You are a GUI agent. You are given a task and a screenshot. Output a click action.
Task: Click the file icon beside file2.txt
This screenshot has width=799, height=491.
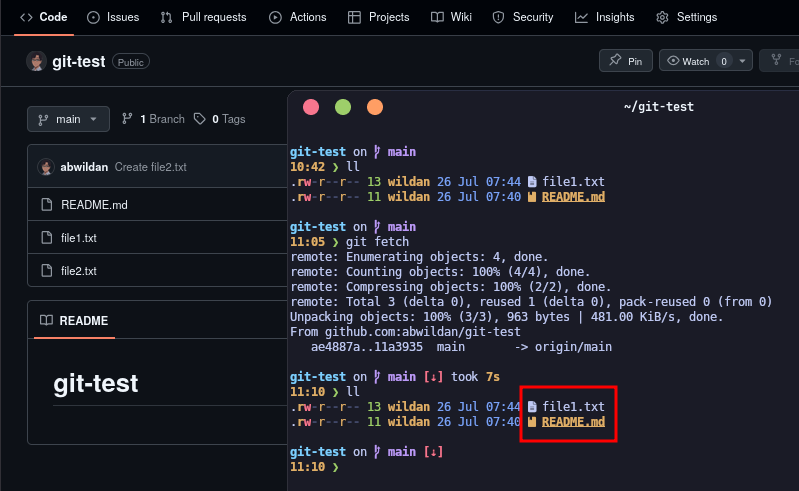(46, 271)
